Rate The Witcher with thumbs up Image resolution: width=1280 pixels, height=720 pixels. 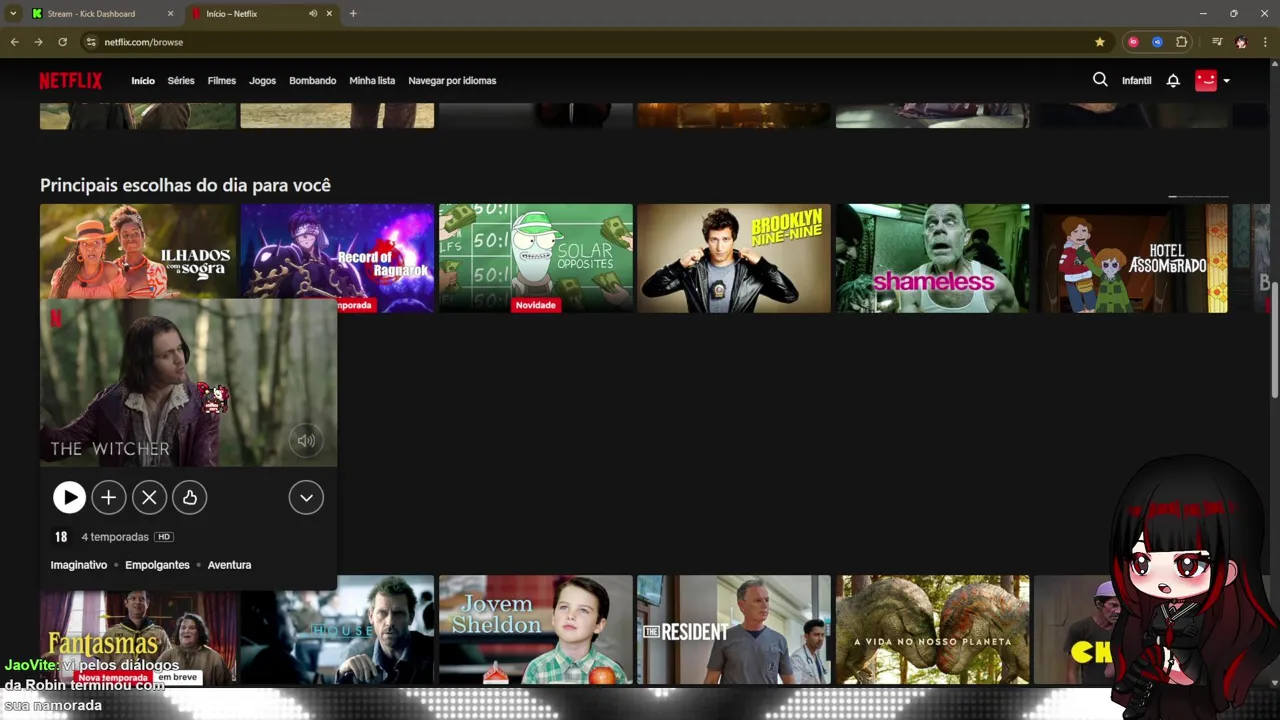(x=189, y=497)
